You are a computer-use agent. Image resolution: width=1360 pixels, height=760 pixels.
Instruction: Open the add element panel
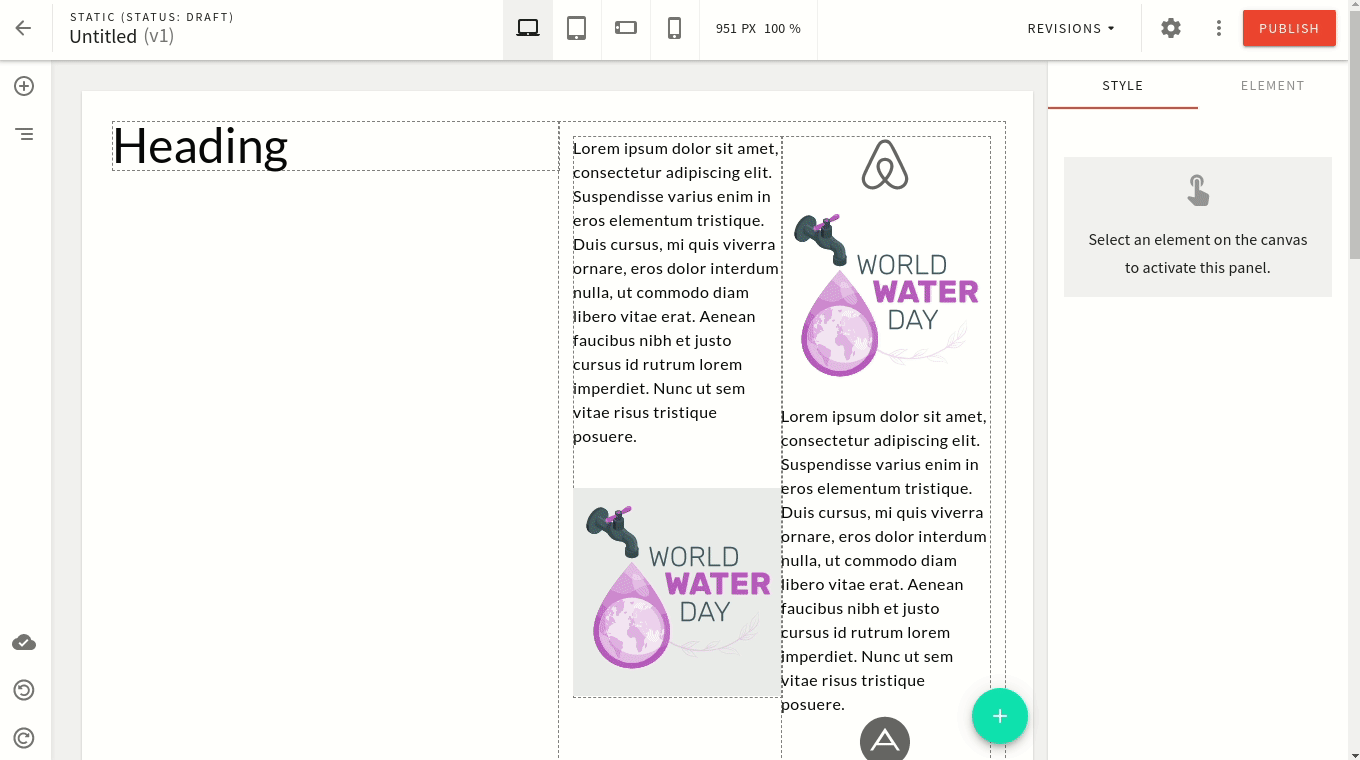[x=24, y=86]
